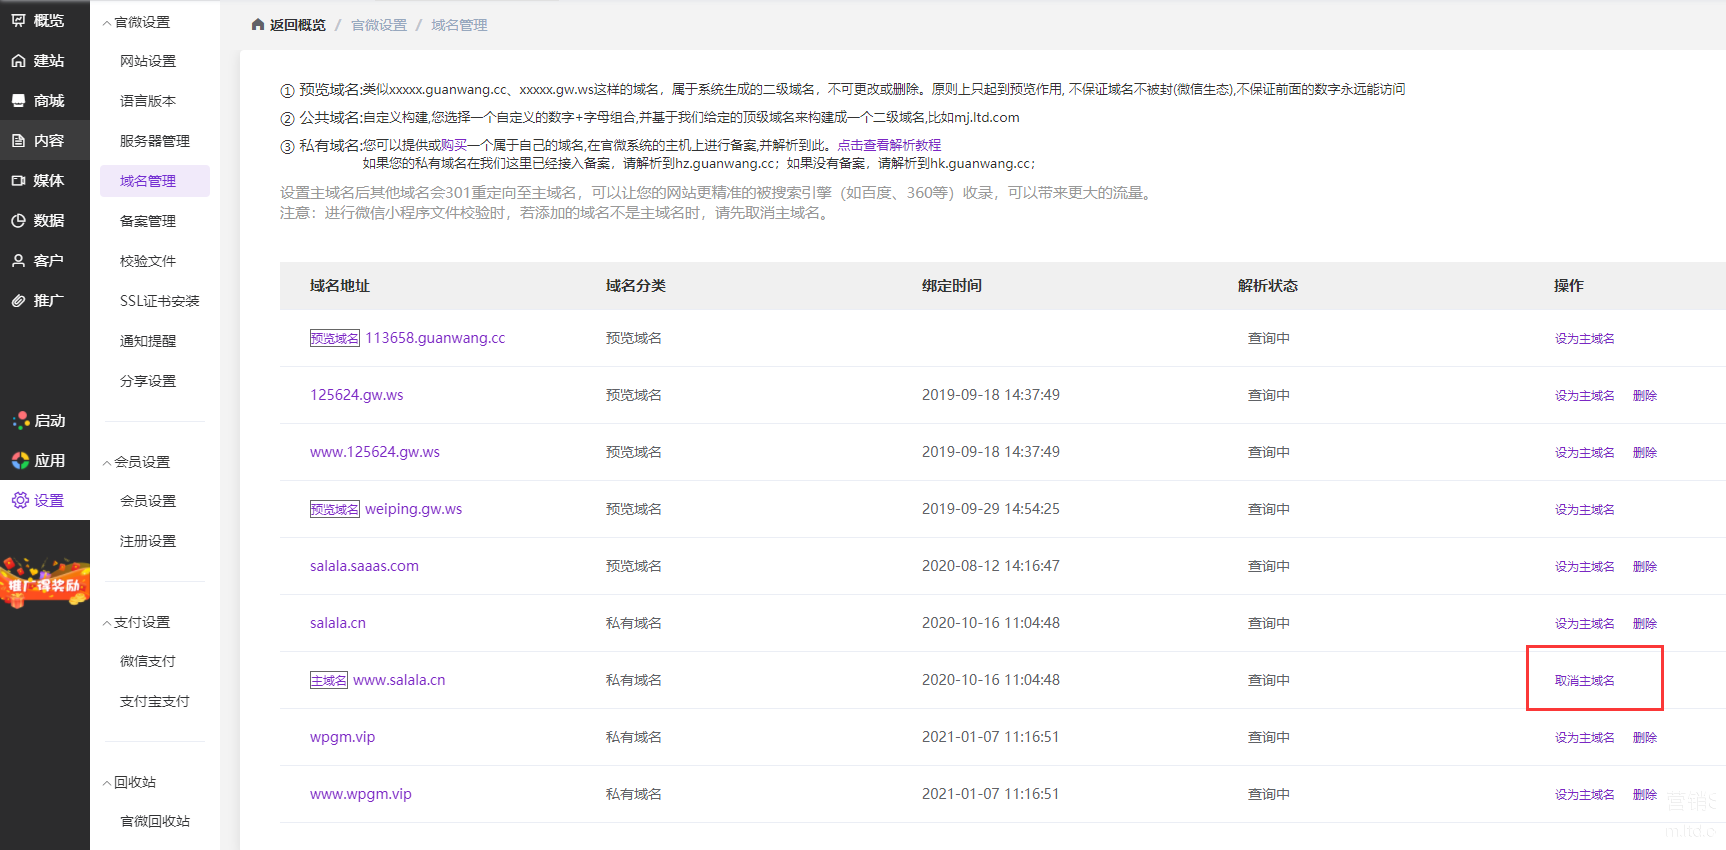
Task: Click 返回概览 breadcrumb home link
Action: tap(288, 25)
